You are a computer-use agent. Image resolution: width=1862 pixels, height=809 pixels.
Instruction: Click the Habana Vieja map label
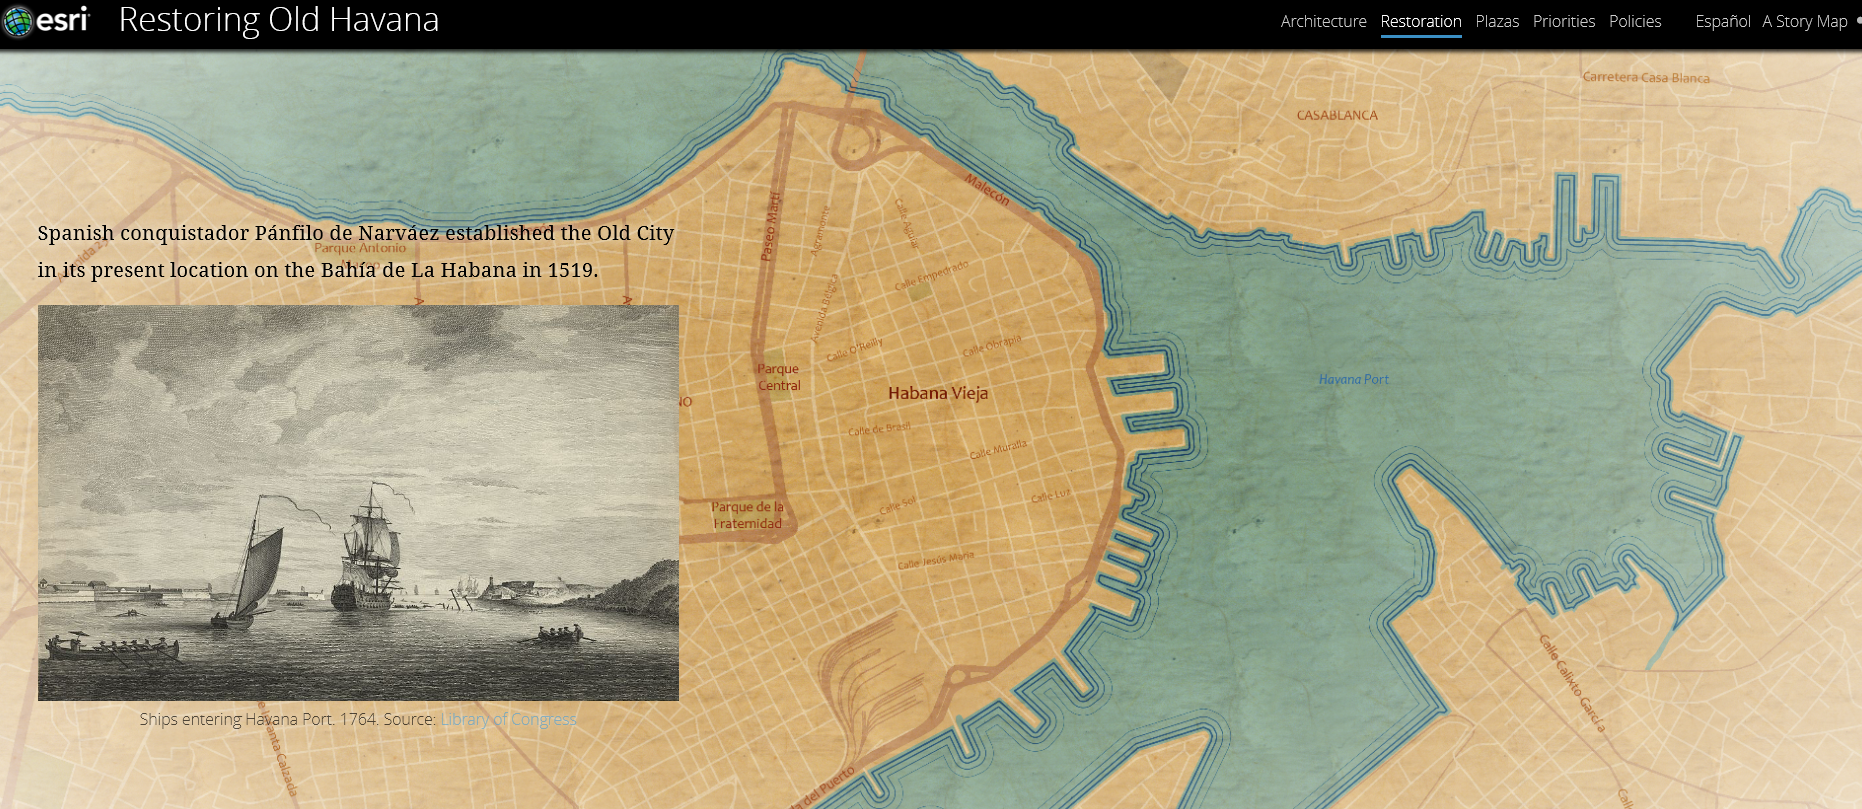pyautogui.click(x=938, y=393)
